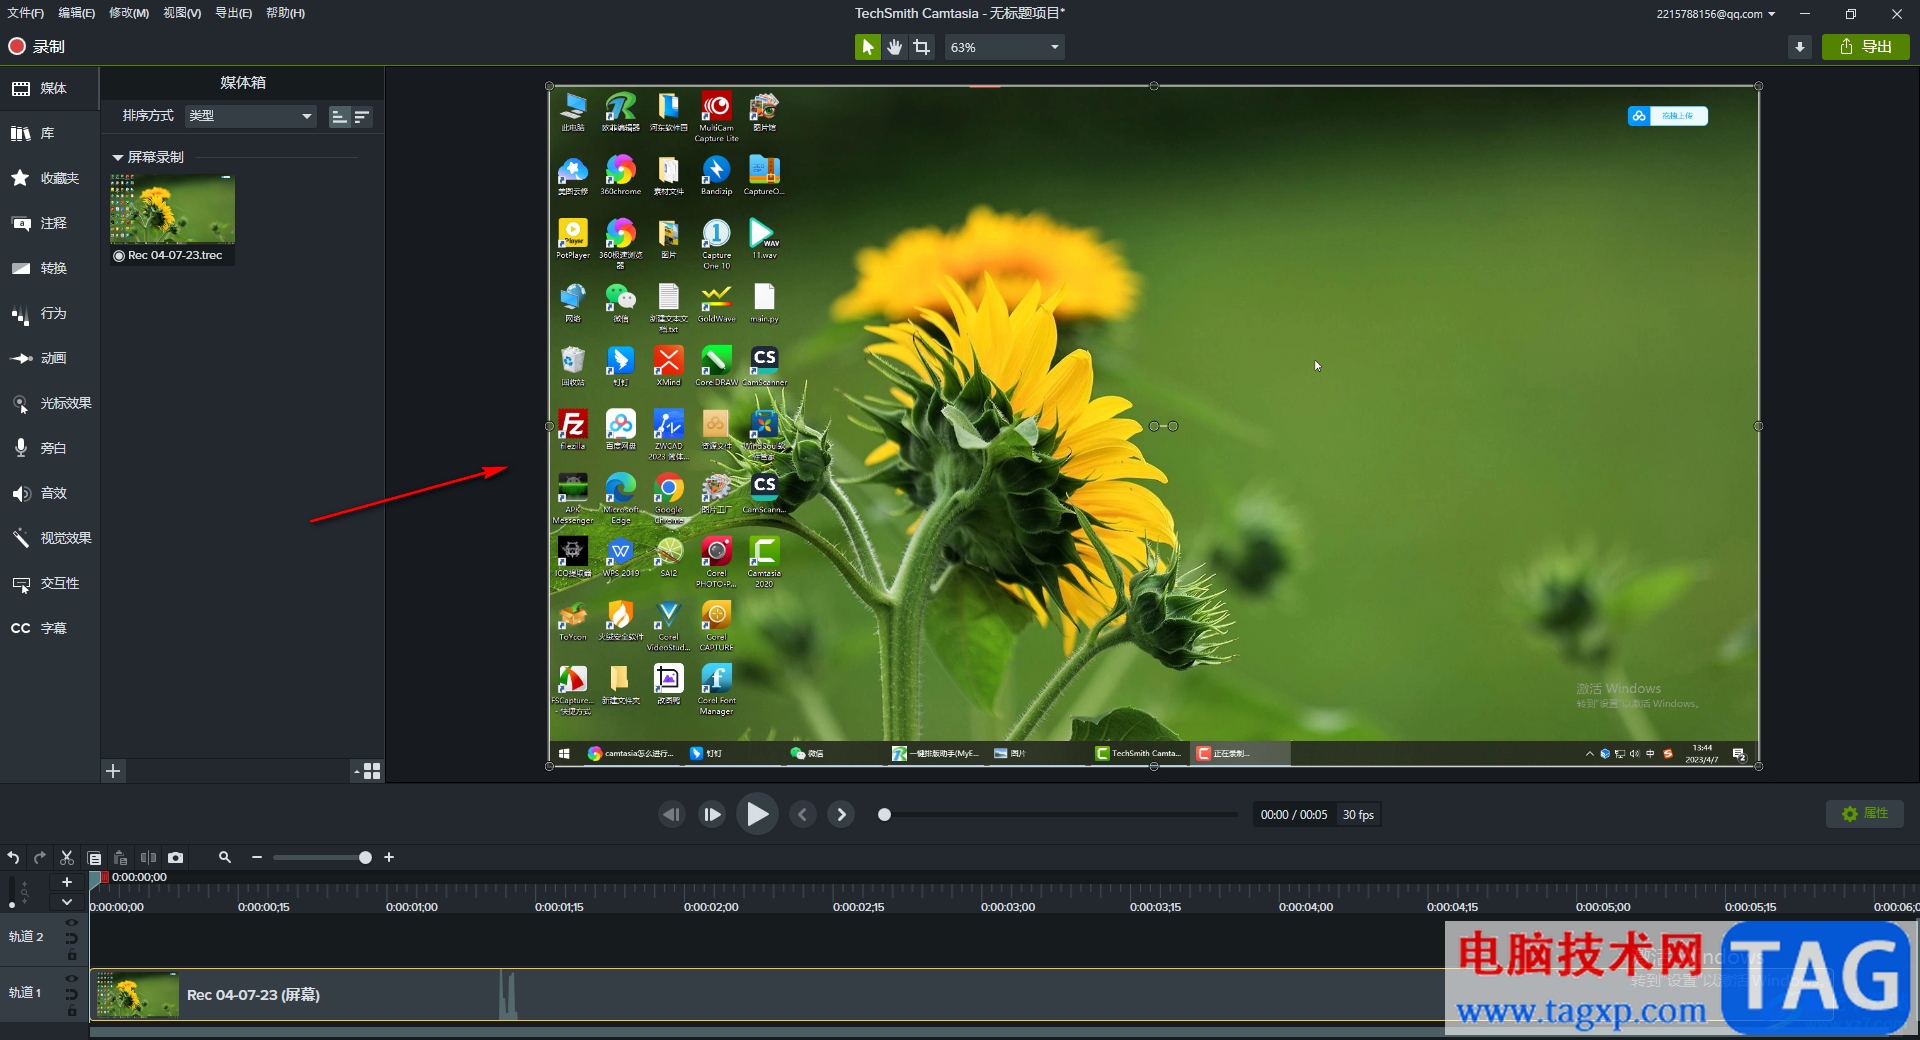This screenshot has height=1040, width=1920.
Task: Collapse the 屏幕录制 media group
Action: click(x=118, y=157)
